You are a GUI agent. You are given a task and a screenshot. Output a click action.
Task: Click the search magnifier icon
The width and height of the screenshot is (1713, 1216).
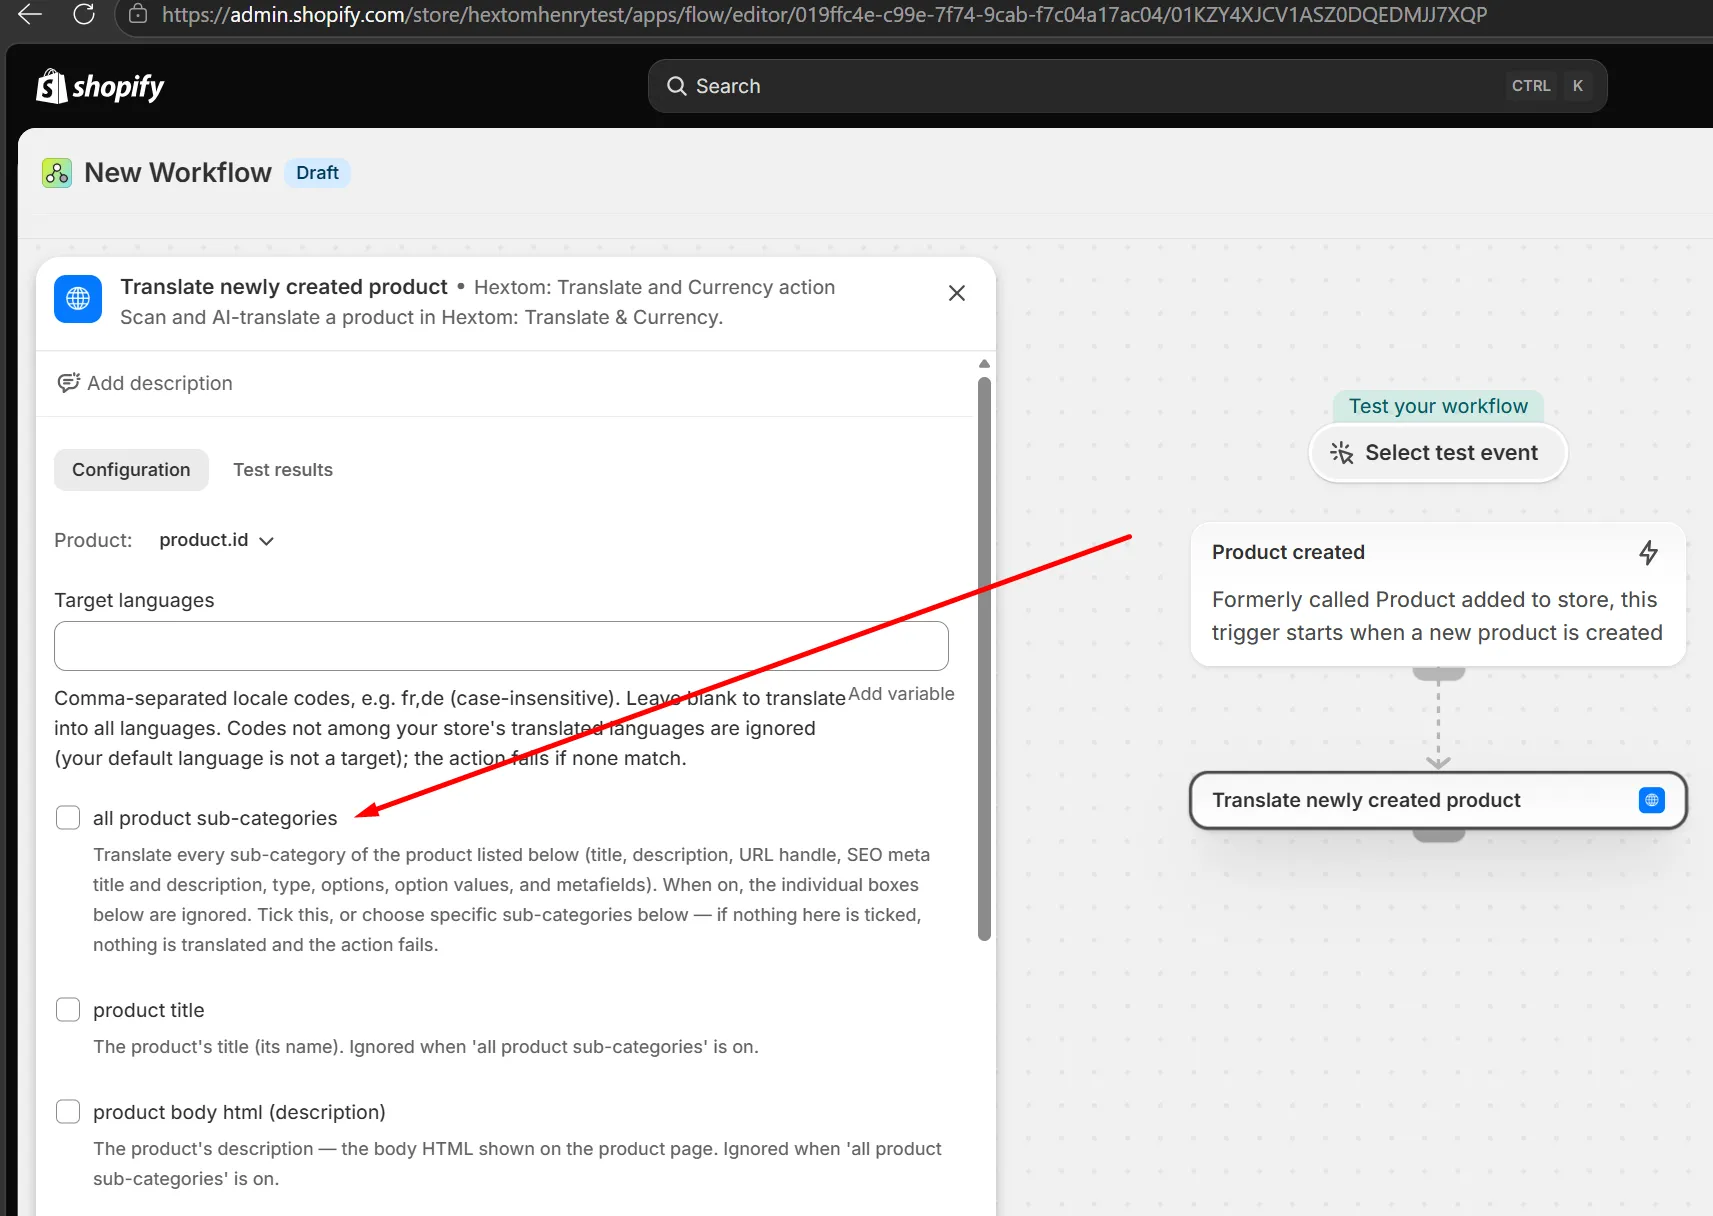(677, 86)
